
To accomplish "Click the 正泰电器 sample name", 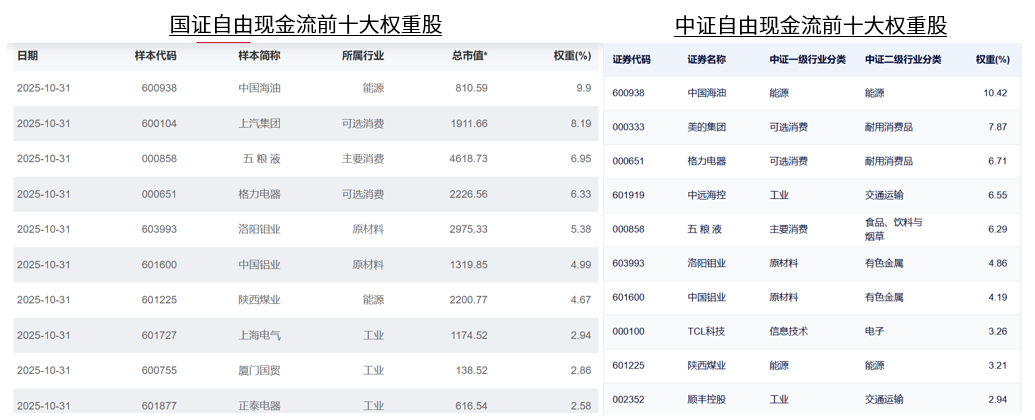I will [259, 406].
